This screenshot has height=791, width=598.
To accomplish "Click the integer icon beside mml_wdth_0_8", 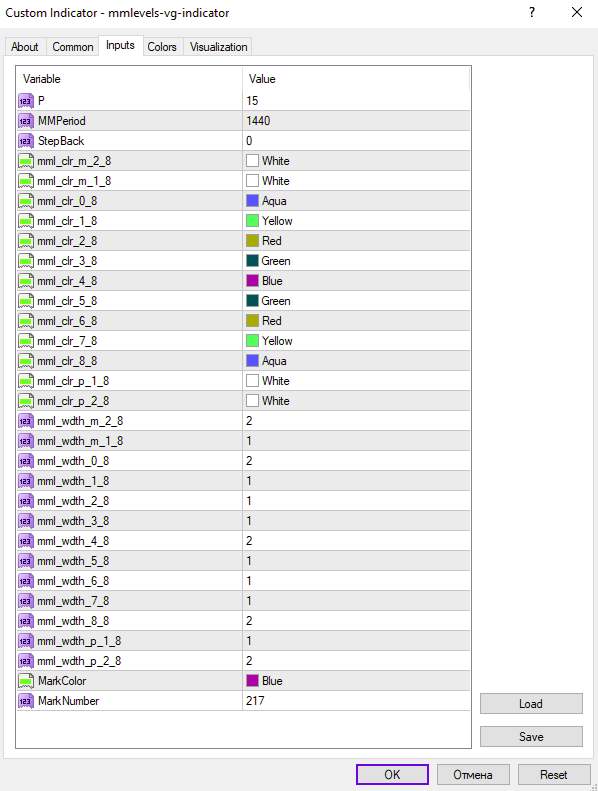I will (x=25, y=461).
